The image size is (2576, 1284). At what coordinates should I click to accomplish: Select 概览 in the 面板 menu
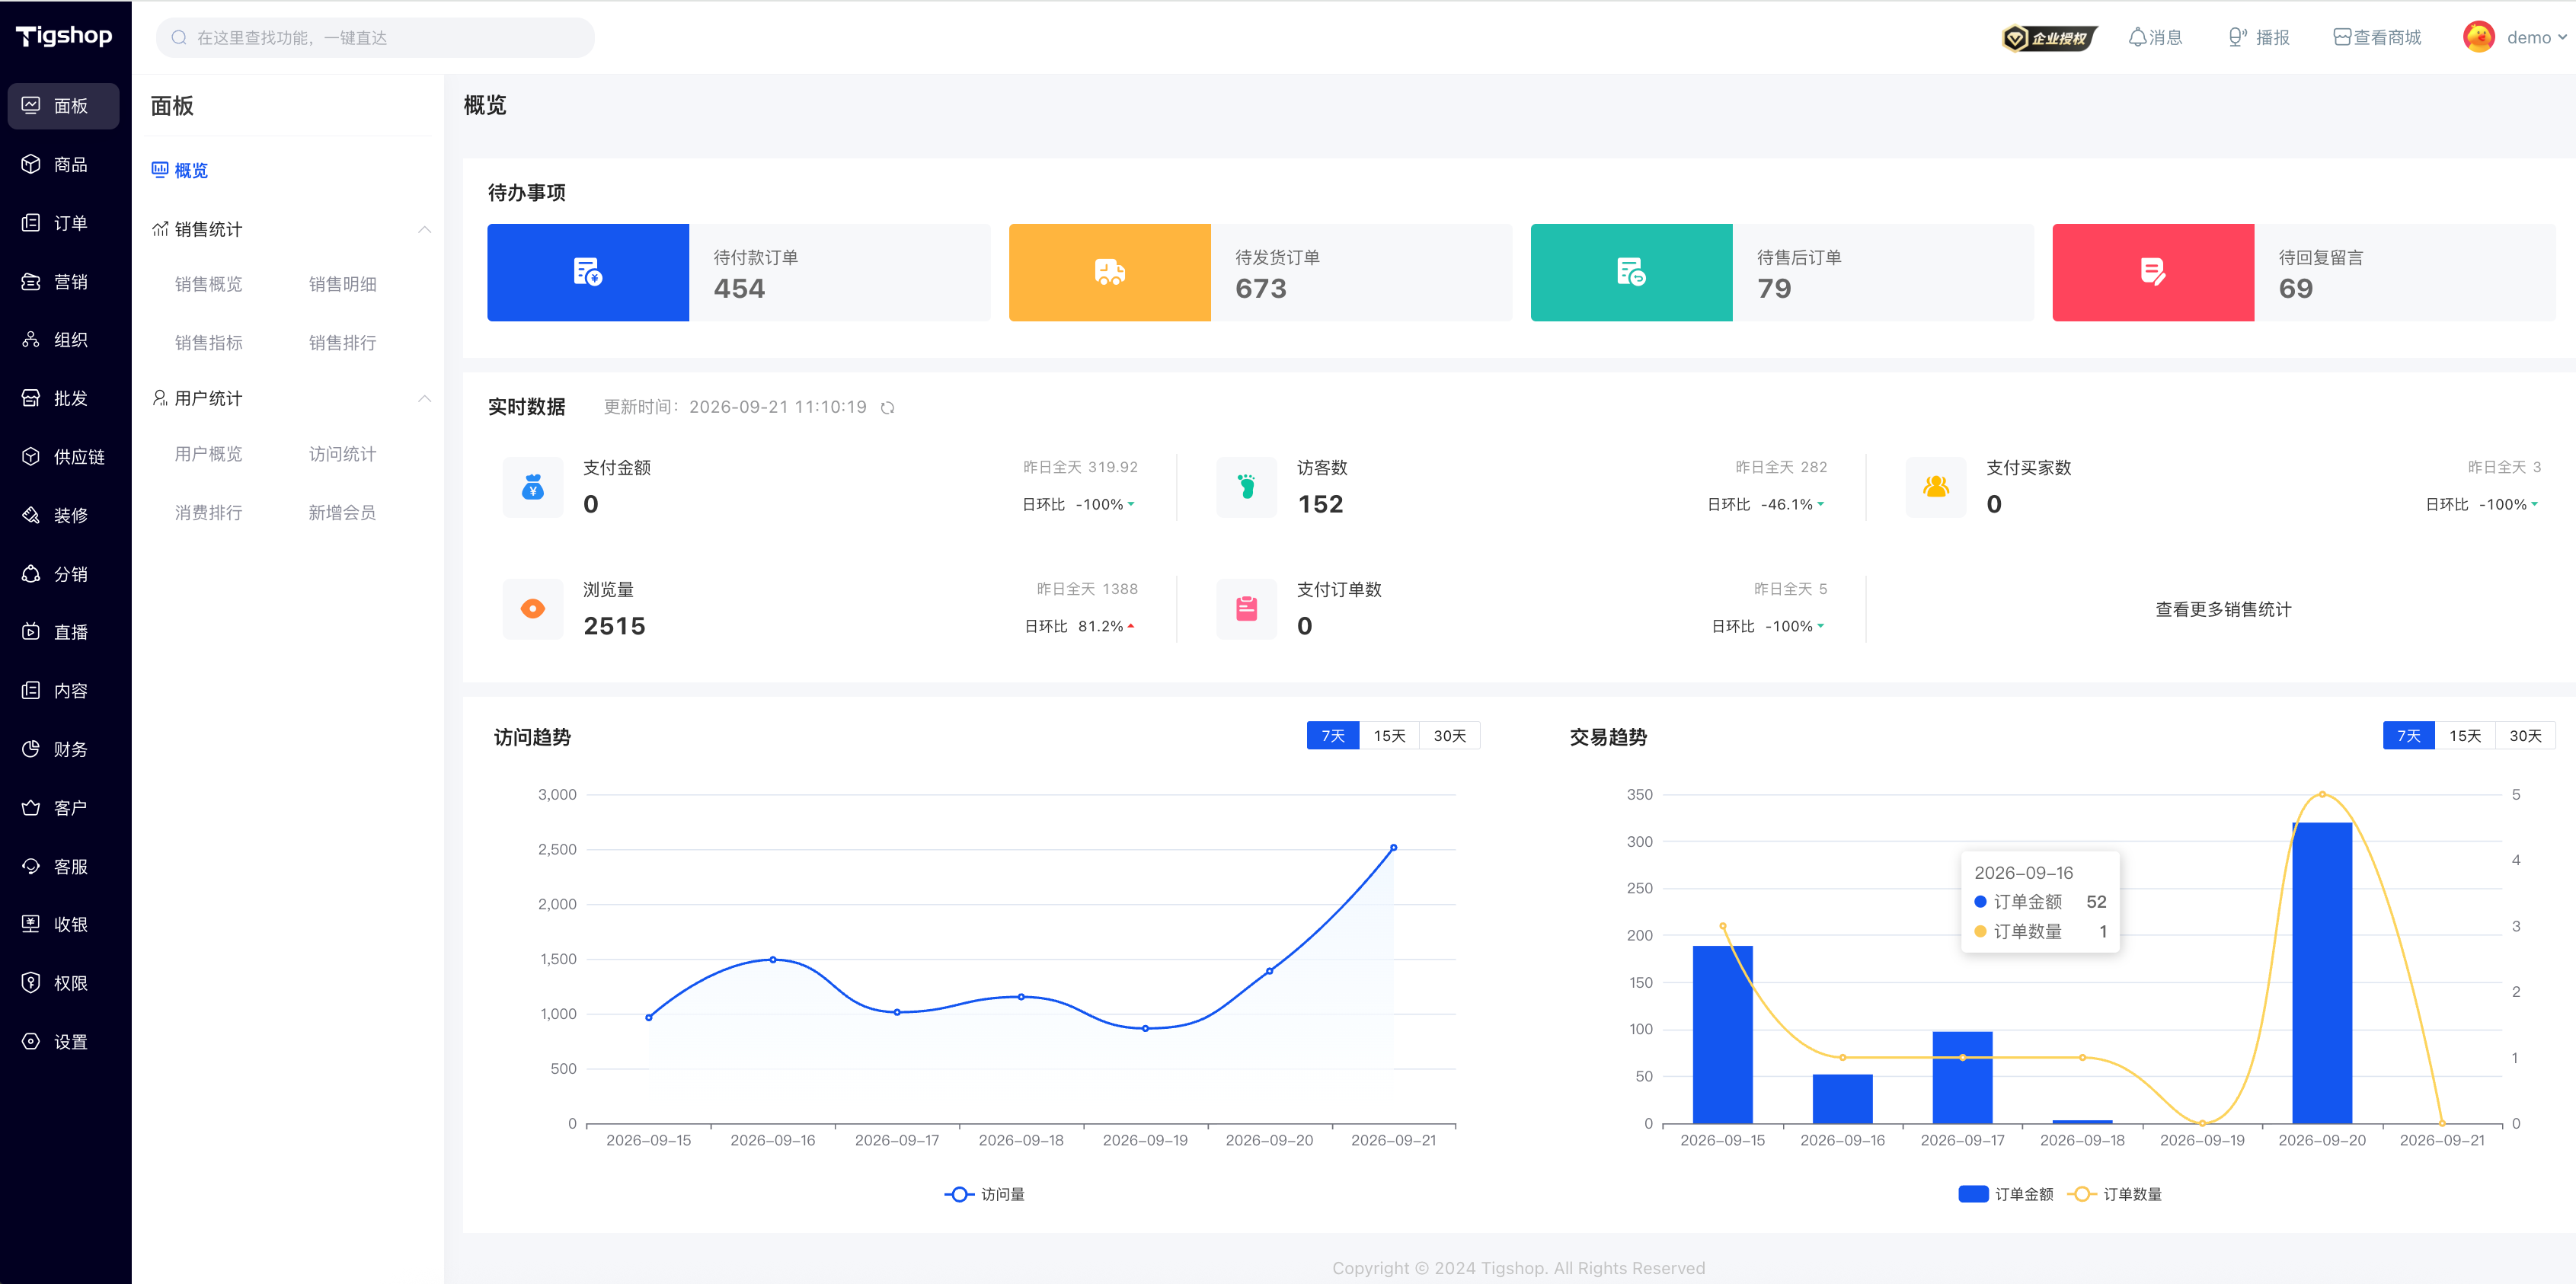180,170
